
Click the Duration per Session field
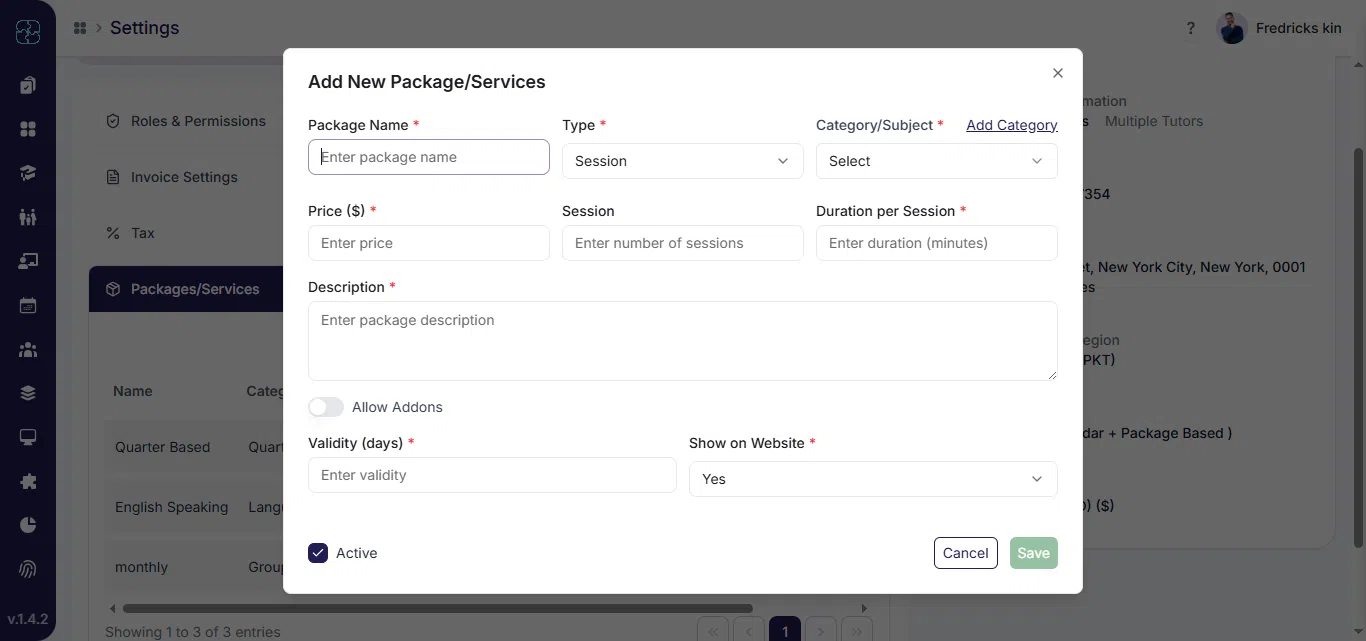937,243
